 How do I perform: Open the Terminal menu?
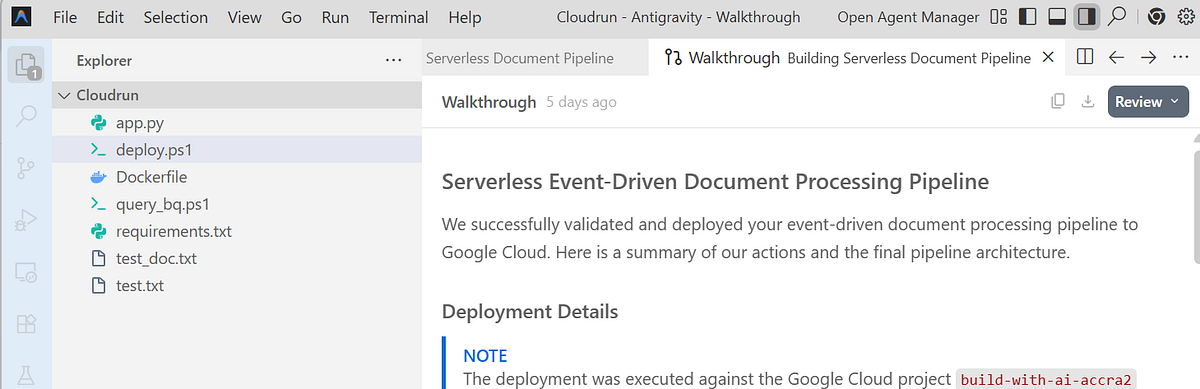coord(398,17)
